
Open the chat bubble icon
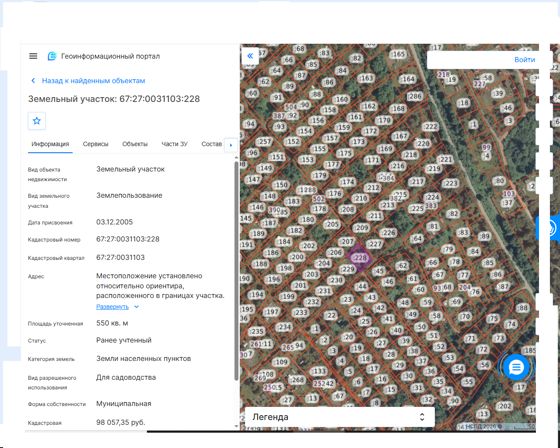point(516,367)
